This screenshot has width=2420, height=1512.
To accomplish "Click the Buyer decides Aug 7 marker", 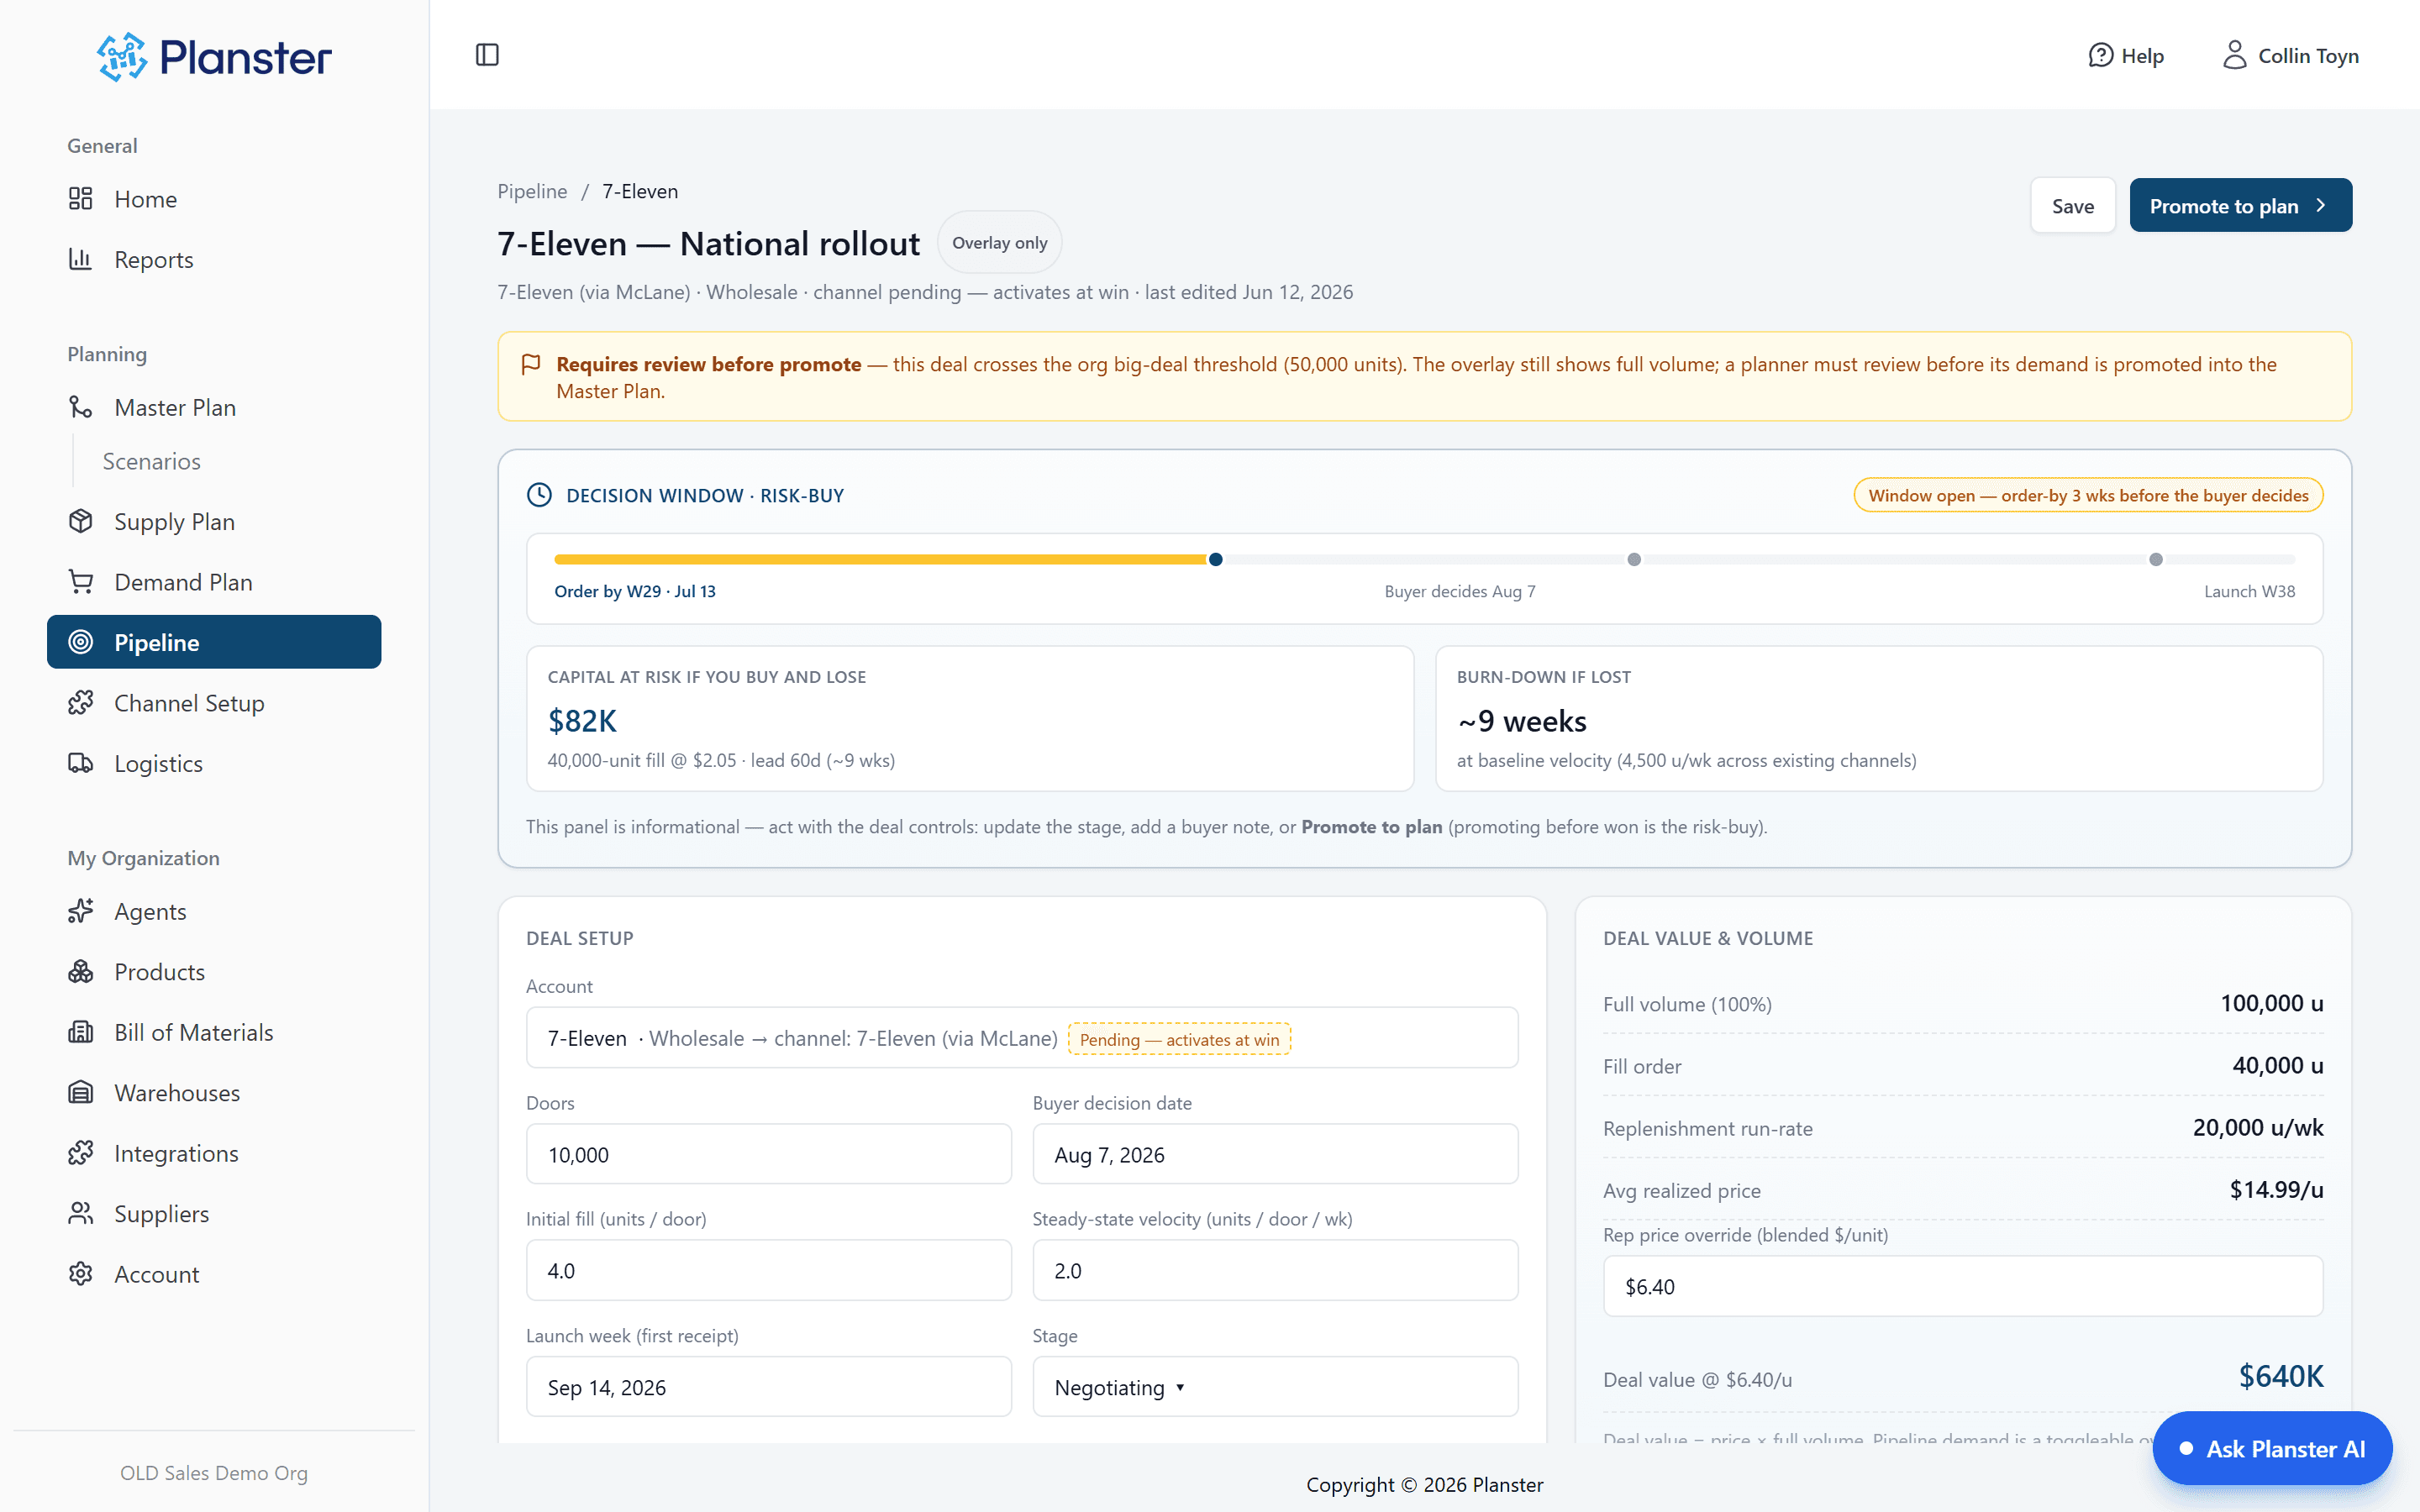I will click(x=1634, y=559).
